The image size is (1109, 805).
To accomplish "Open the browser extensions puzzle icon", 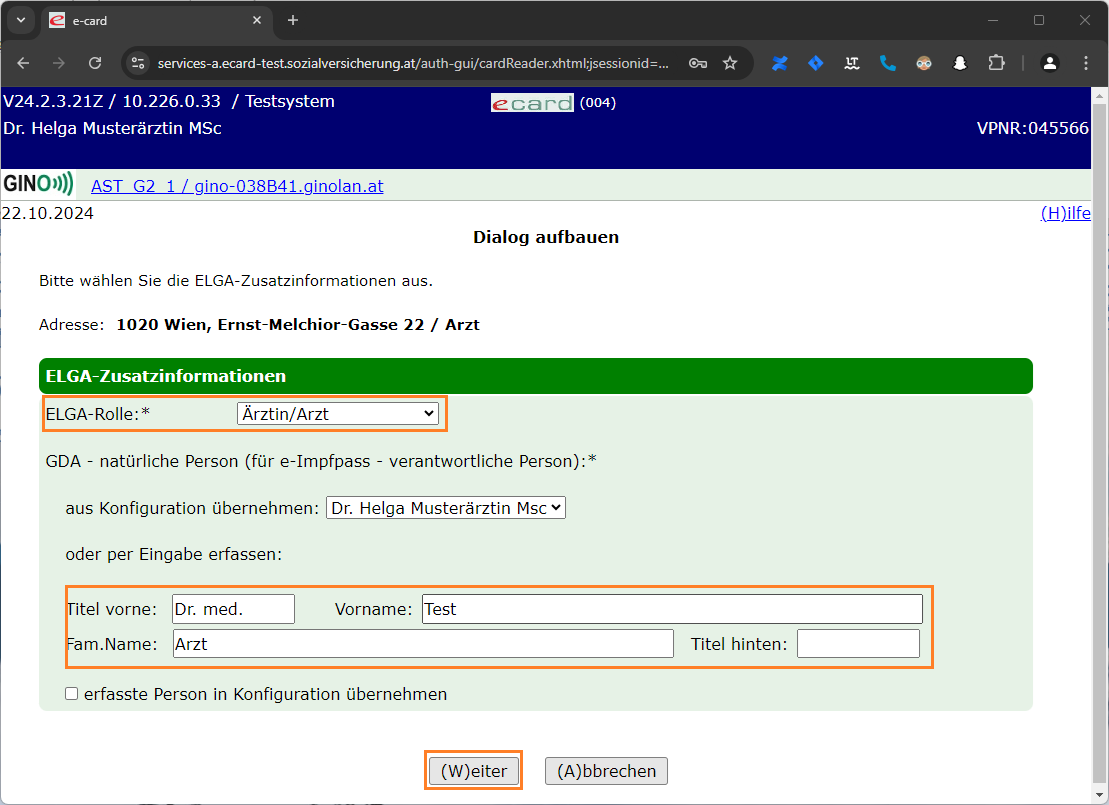I will pos(995,63).
